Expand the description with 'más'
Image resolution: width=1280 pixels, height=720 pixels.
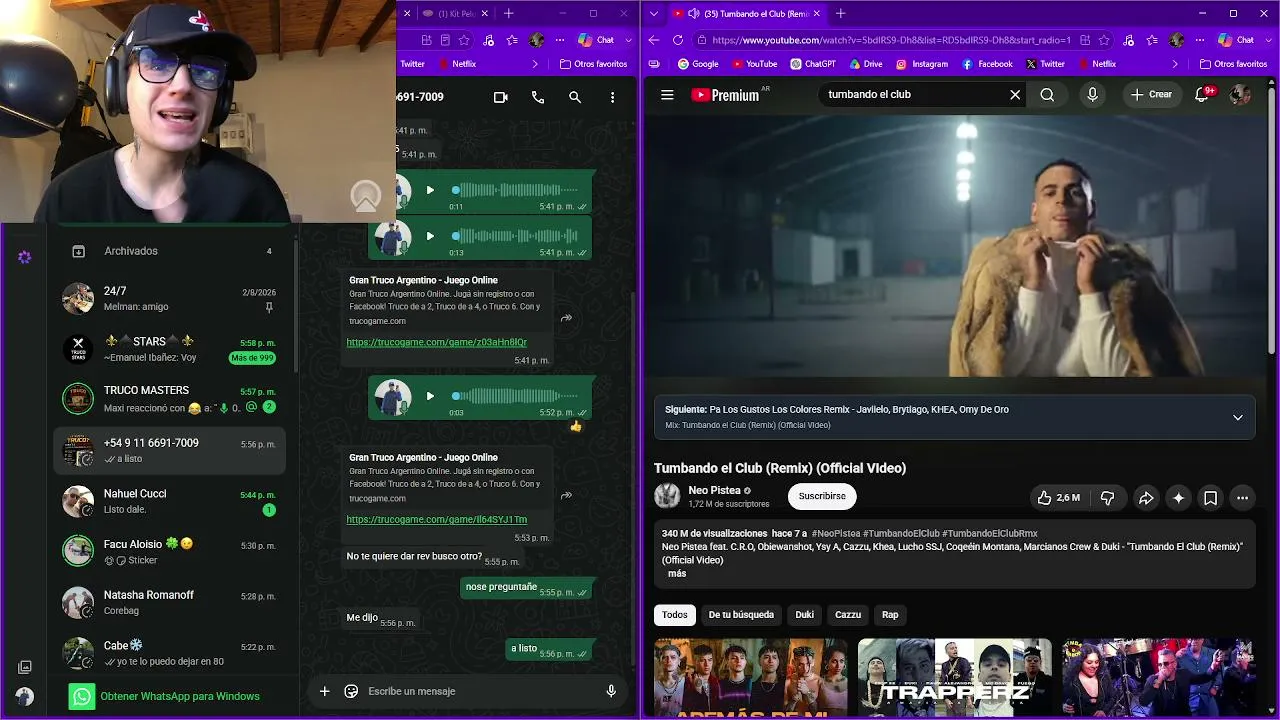point(677,574)
